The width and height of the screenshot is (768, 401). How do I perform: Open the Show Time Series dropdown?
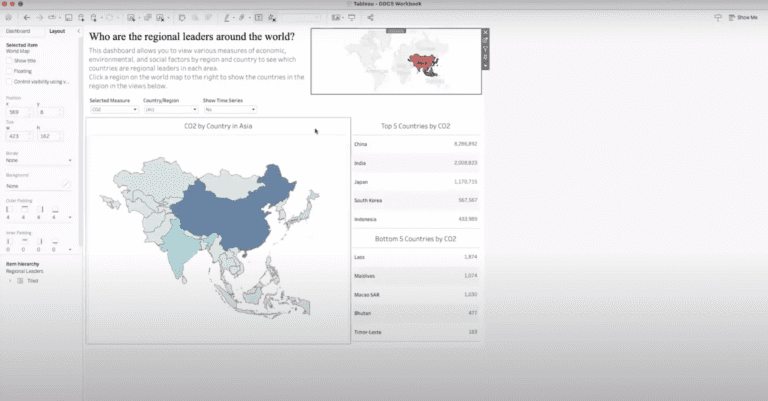(230, 110)
